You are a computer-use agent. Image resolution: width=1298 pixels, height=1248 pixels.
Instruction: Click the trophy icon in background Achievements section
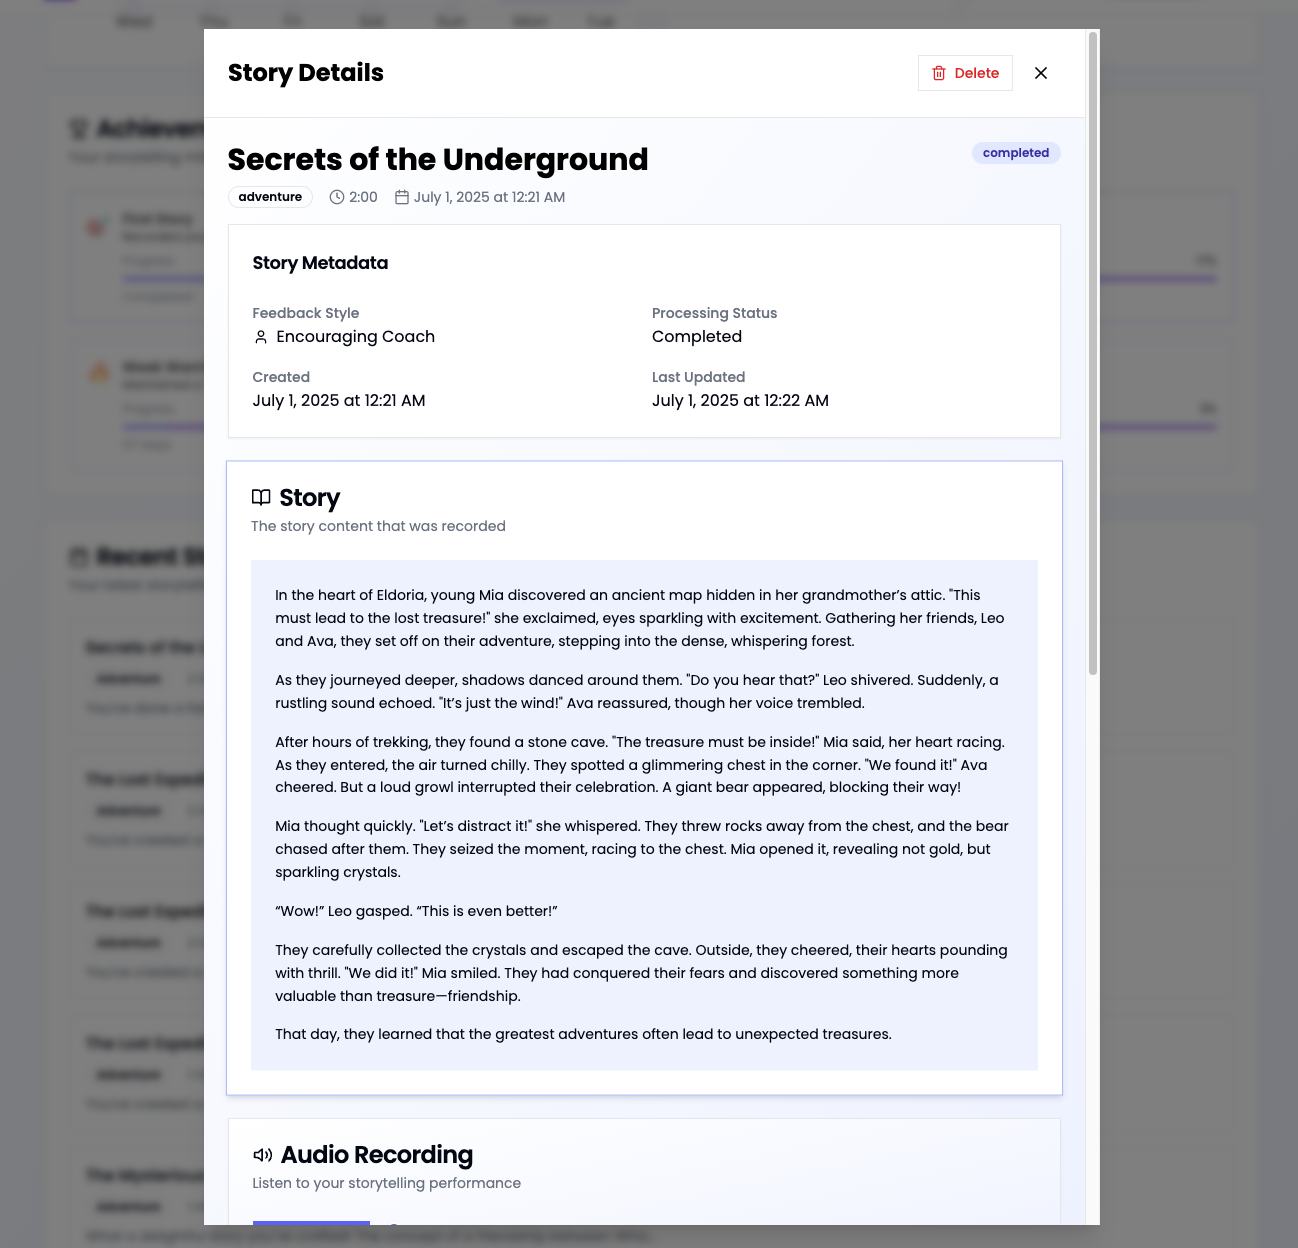tap(79, 129)
